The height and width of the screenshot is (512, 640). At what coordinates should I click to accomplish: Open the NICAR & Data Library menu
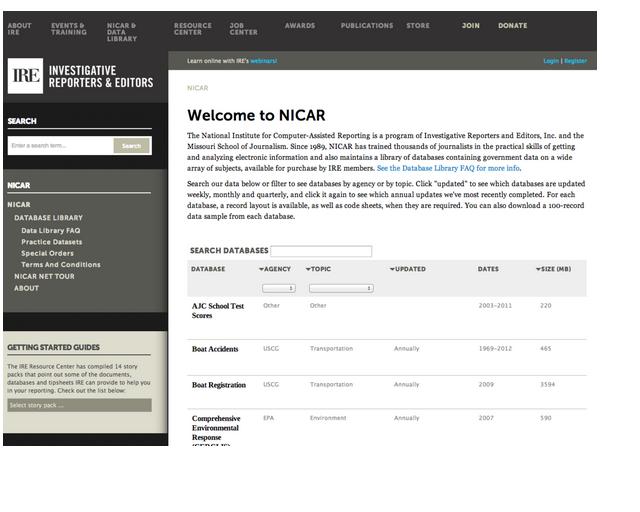point(122,32)
